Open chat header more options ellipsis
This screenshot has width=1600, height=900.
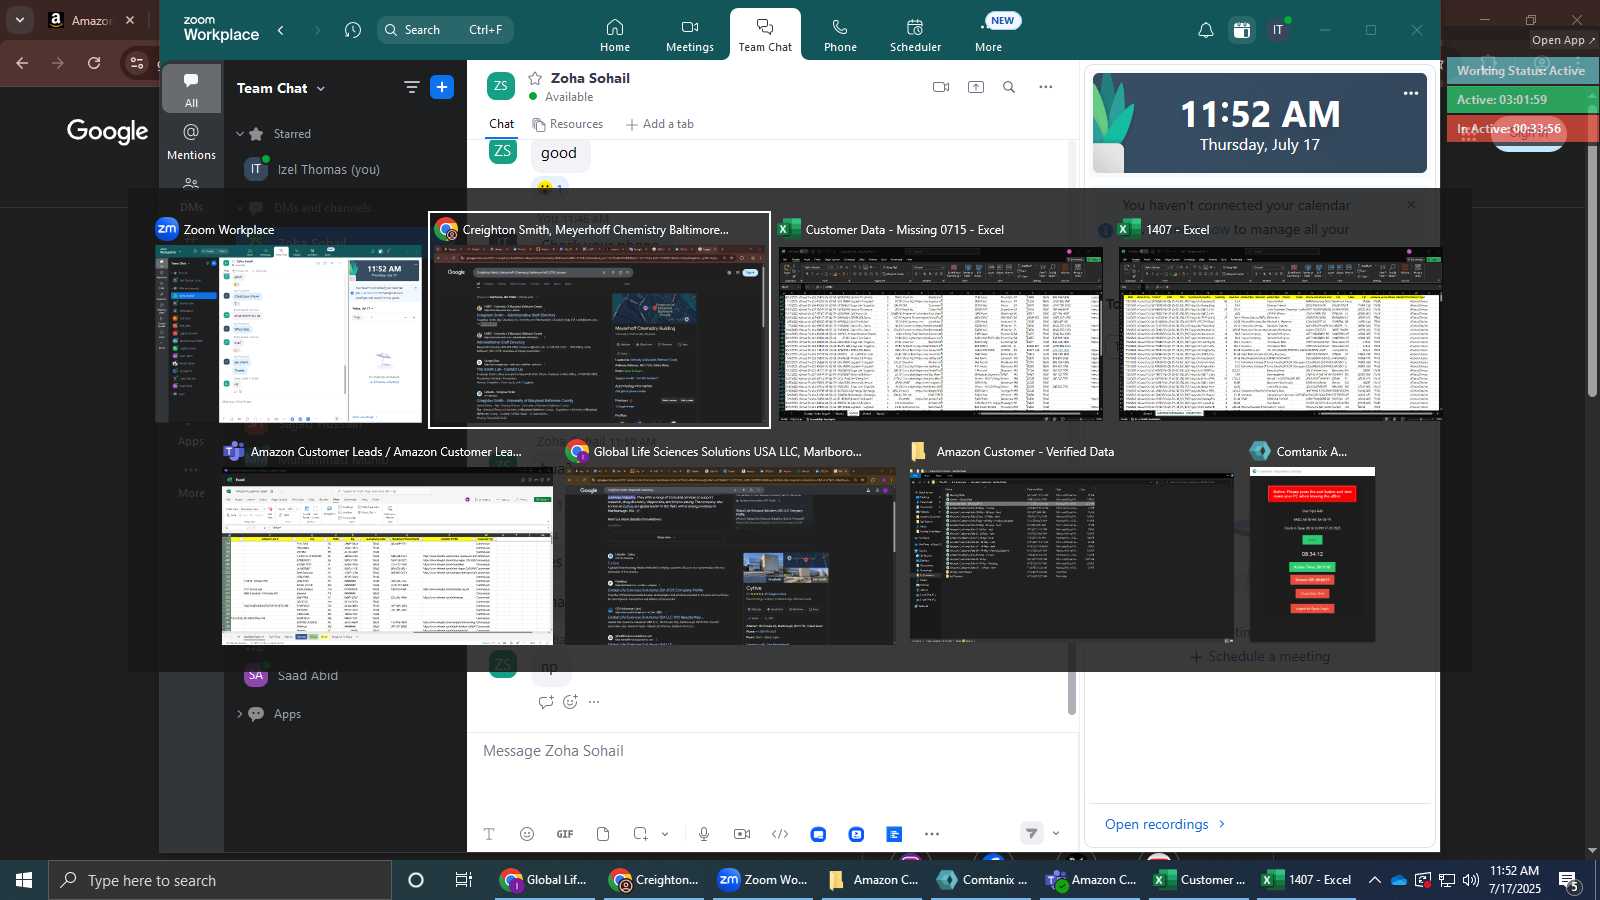point(1046,87)
